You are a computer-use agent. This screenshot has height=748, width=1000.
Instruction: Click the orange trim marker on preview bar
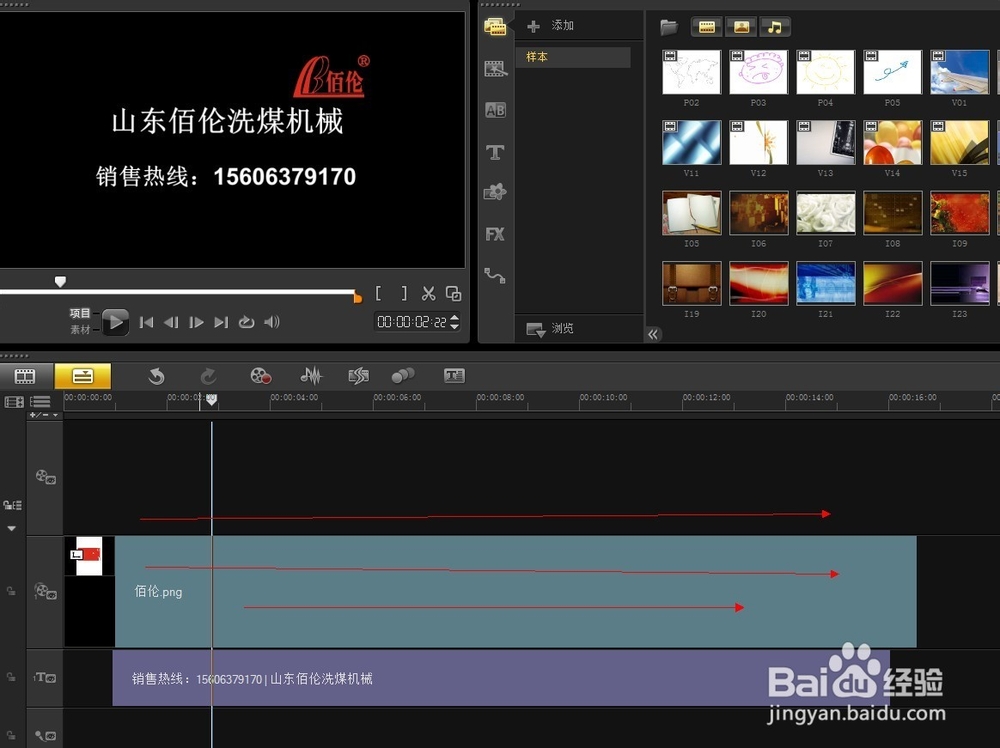[358, 297]
